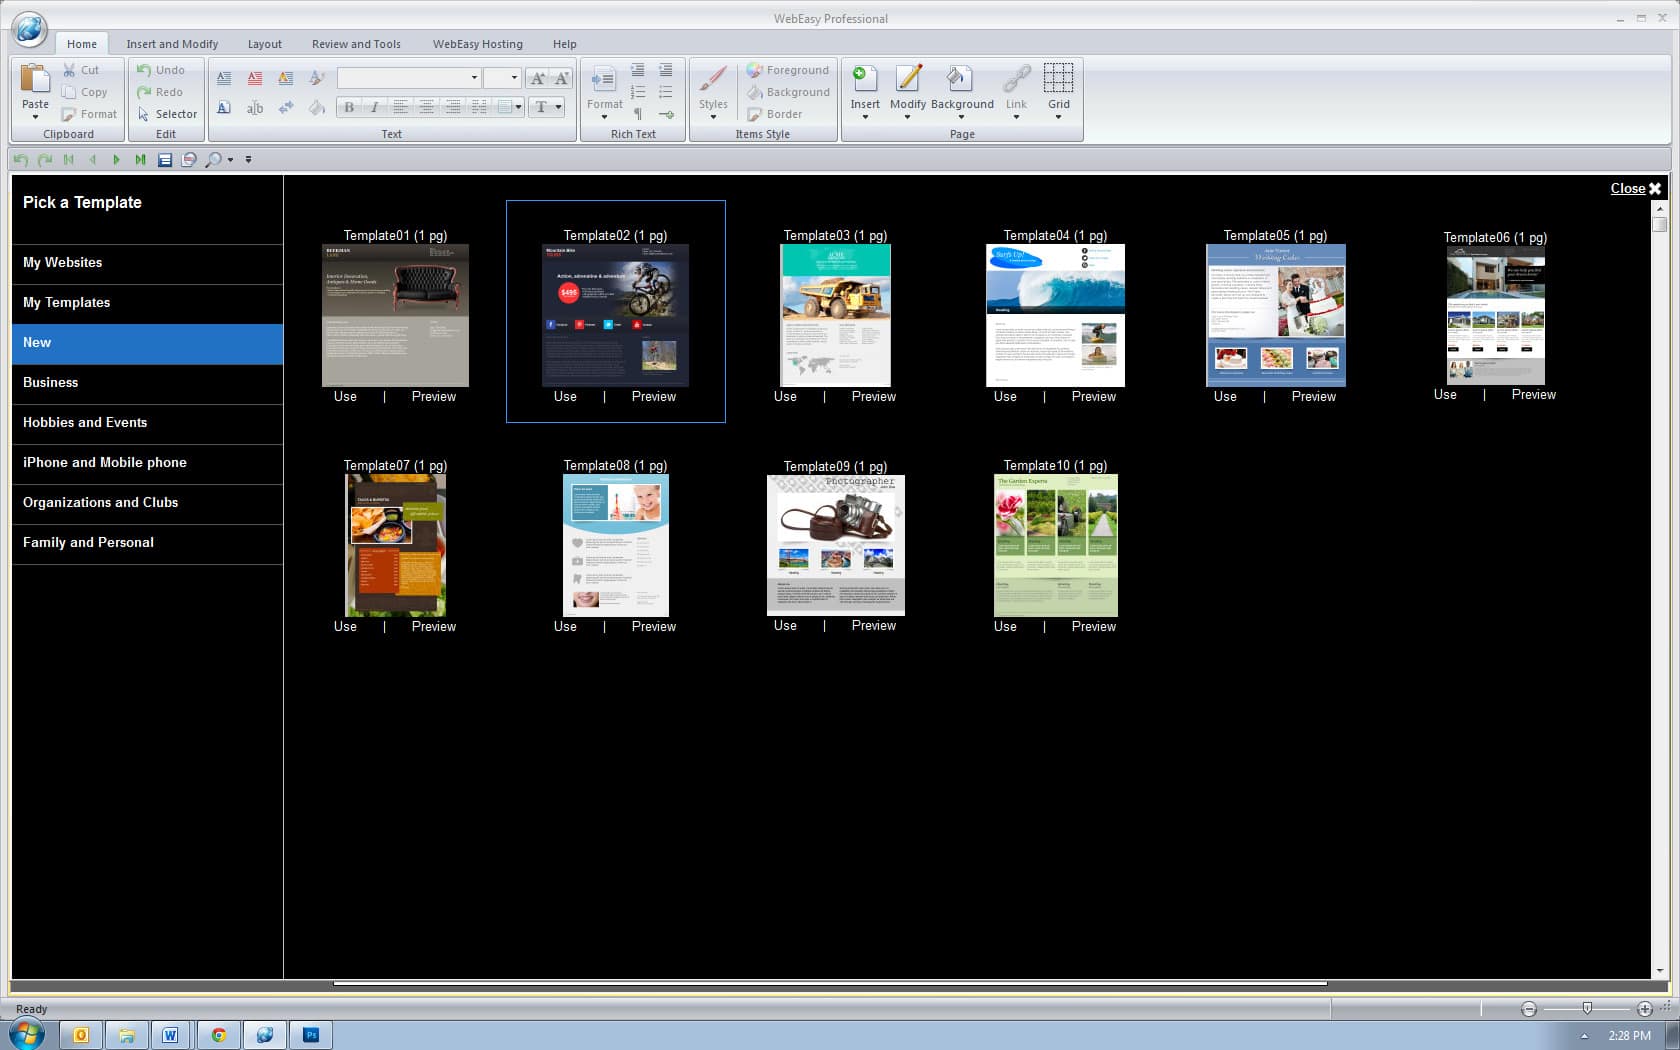The height and width of the screenshot is (1050, 1680).
Task: Toggle the Italic formatting button
Action: [374, 107]
